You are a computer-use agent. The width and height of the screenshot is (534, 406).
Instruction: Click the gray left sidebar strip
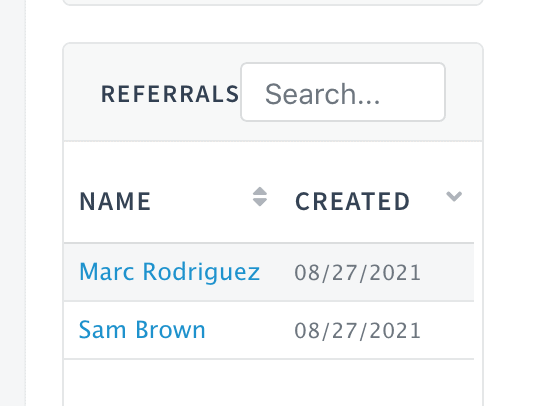(13, 203)
